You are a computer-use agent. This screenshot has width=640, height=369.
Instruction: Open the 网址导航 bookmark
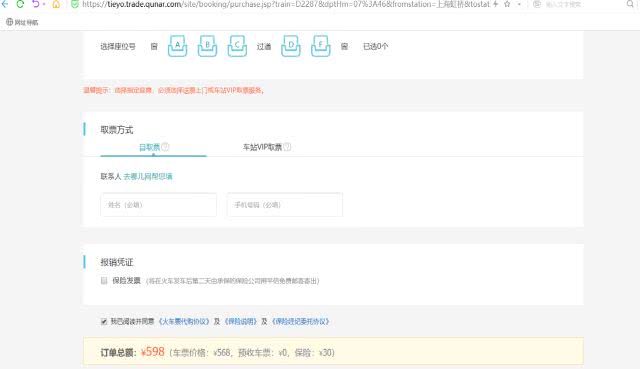click(x=22, y=22)
